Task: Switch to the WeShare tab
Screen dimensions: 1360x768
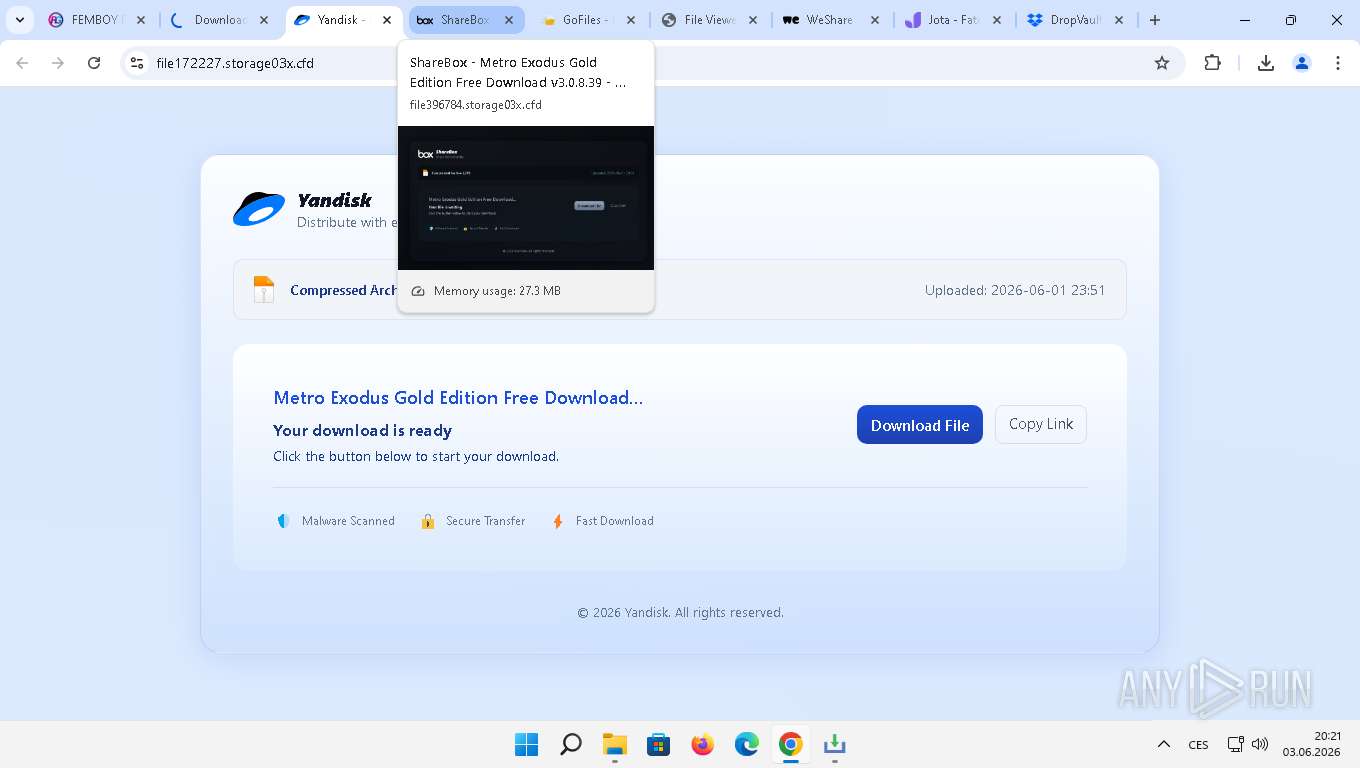Action: pos(833,20)
